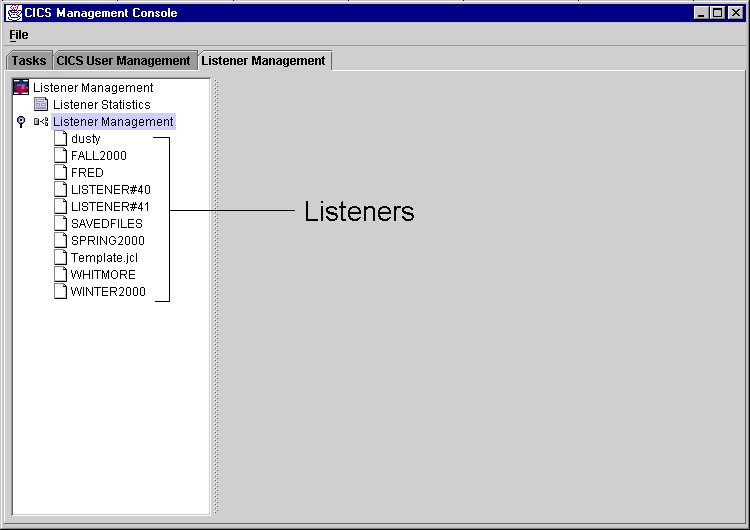Select the WINTER2000 listener
Image resolution: width=750 pixels, height=530 pixels.
click(x=109, y=291)
